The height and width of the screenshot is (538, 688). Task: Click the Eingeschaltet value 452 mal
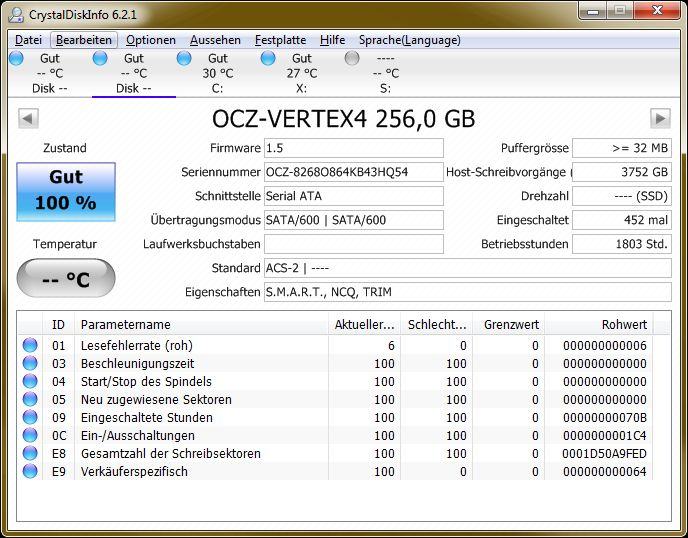click(x=622, y=220)
